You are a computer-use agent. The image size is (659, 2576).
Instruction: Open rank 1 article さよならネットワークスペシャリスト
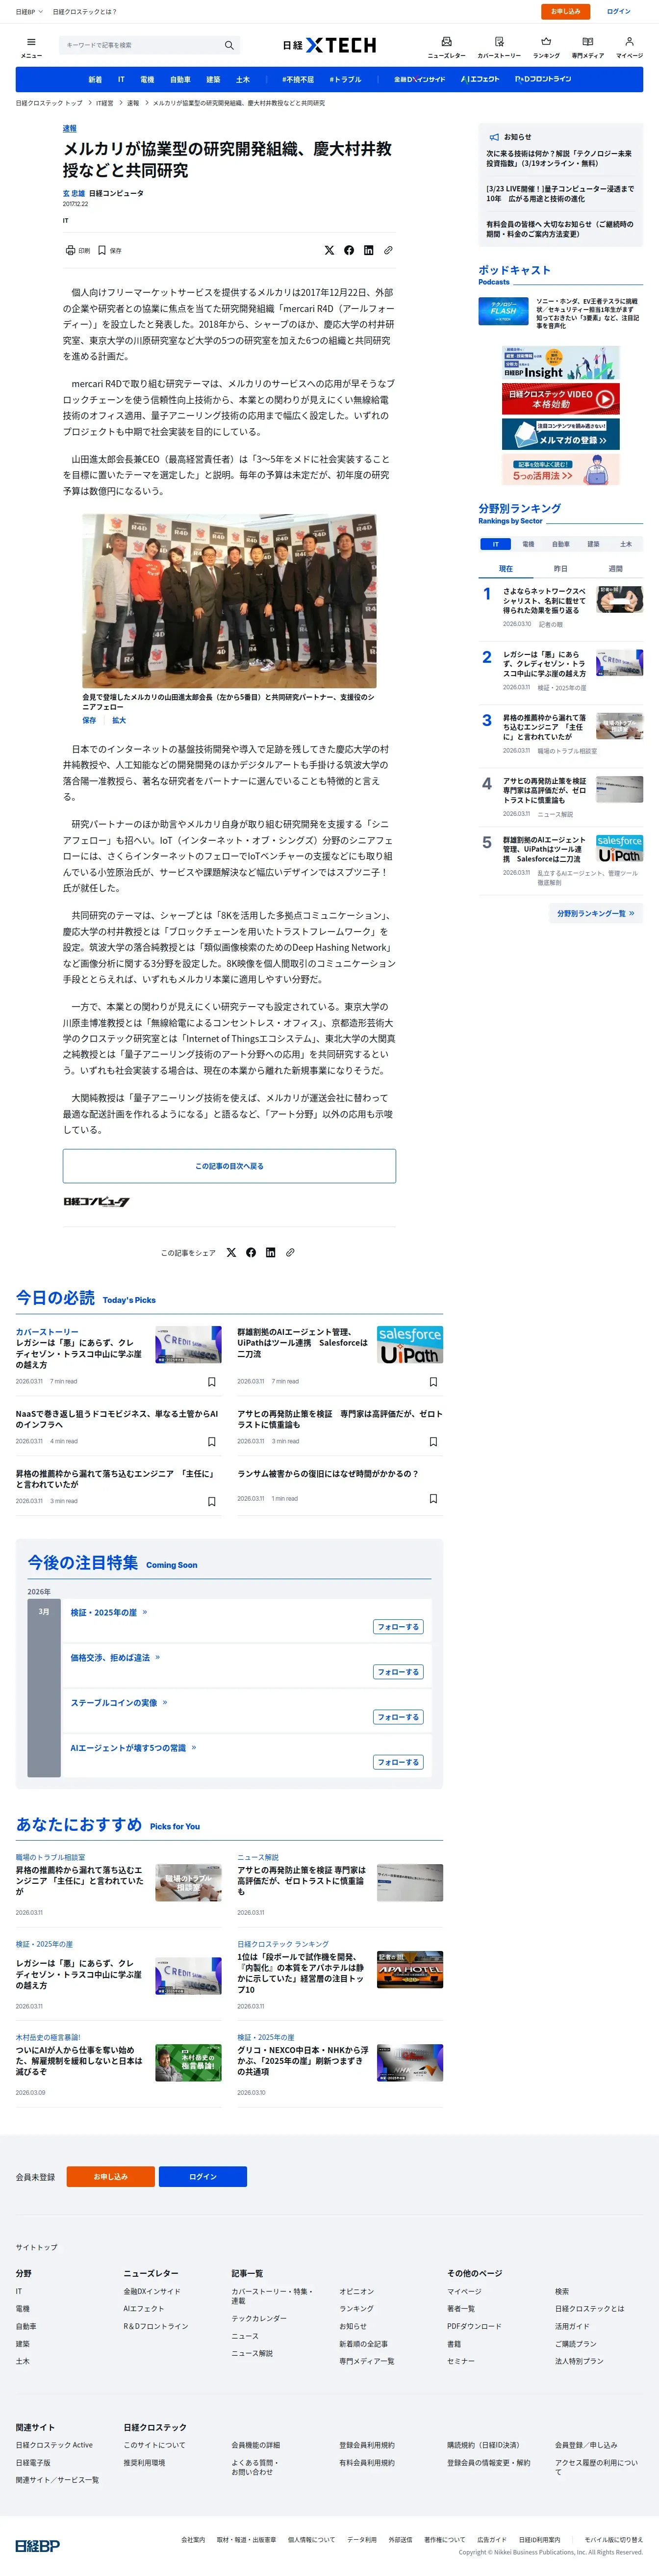pyautogui.click(x=544, y=601)
